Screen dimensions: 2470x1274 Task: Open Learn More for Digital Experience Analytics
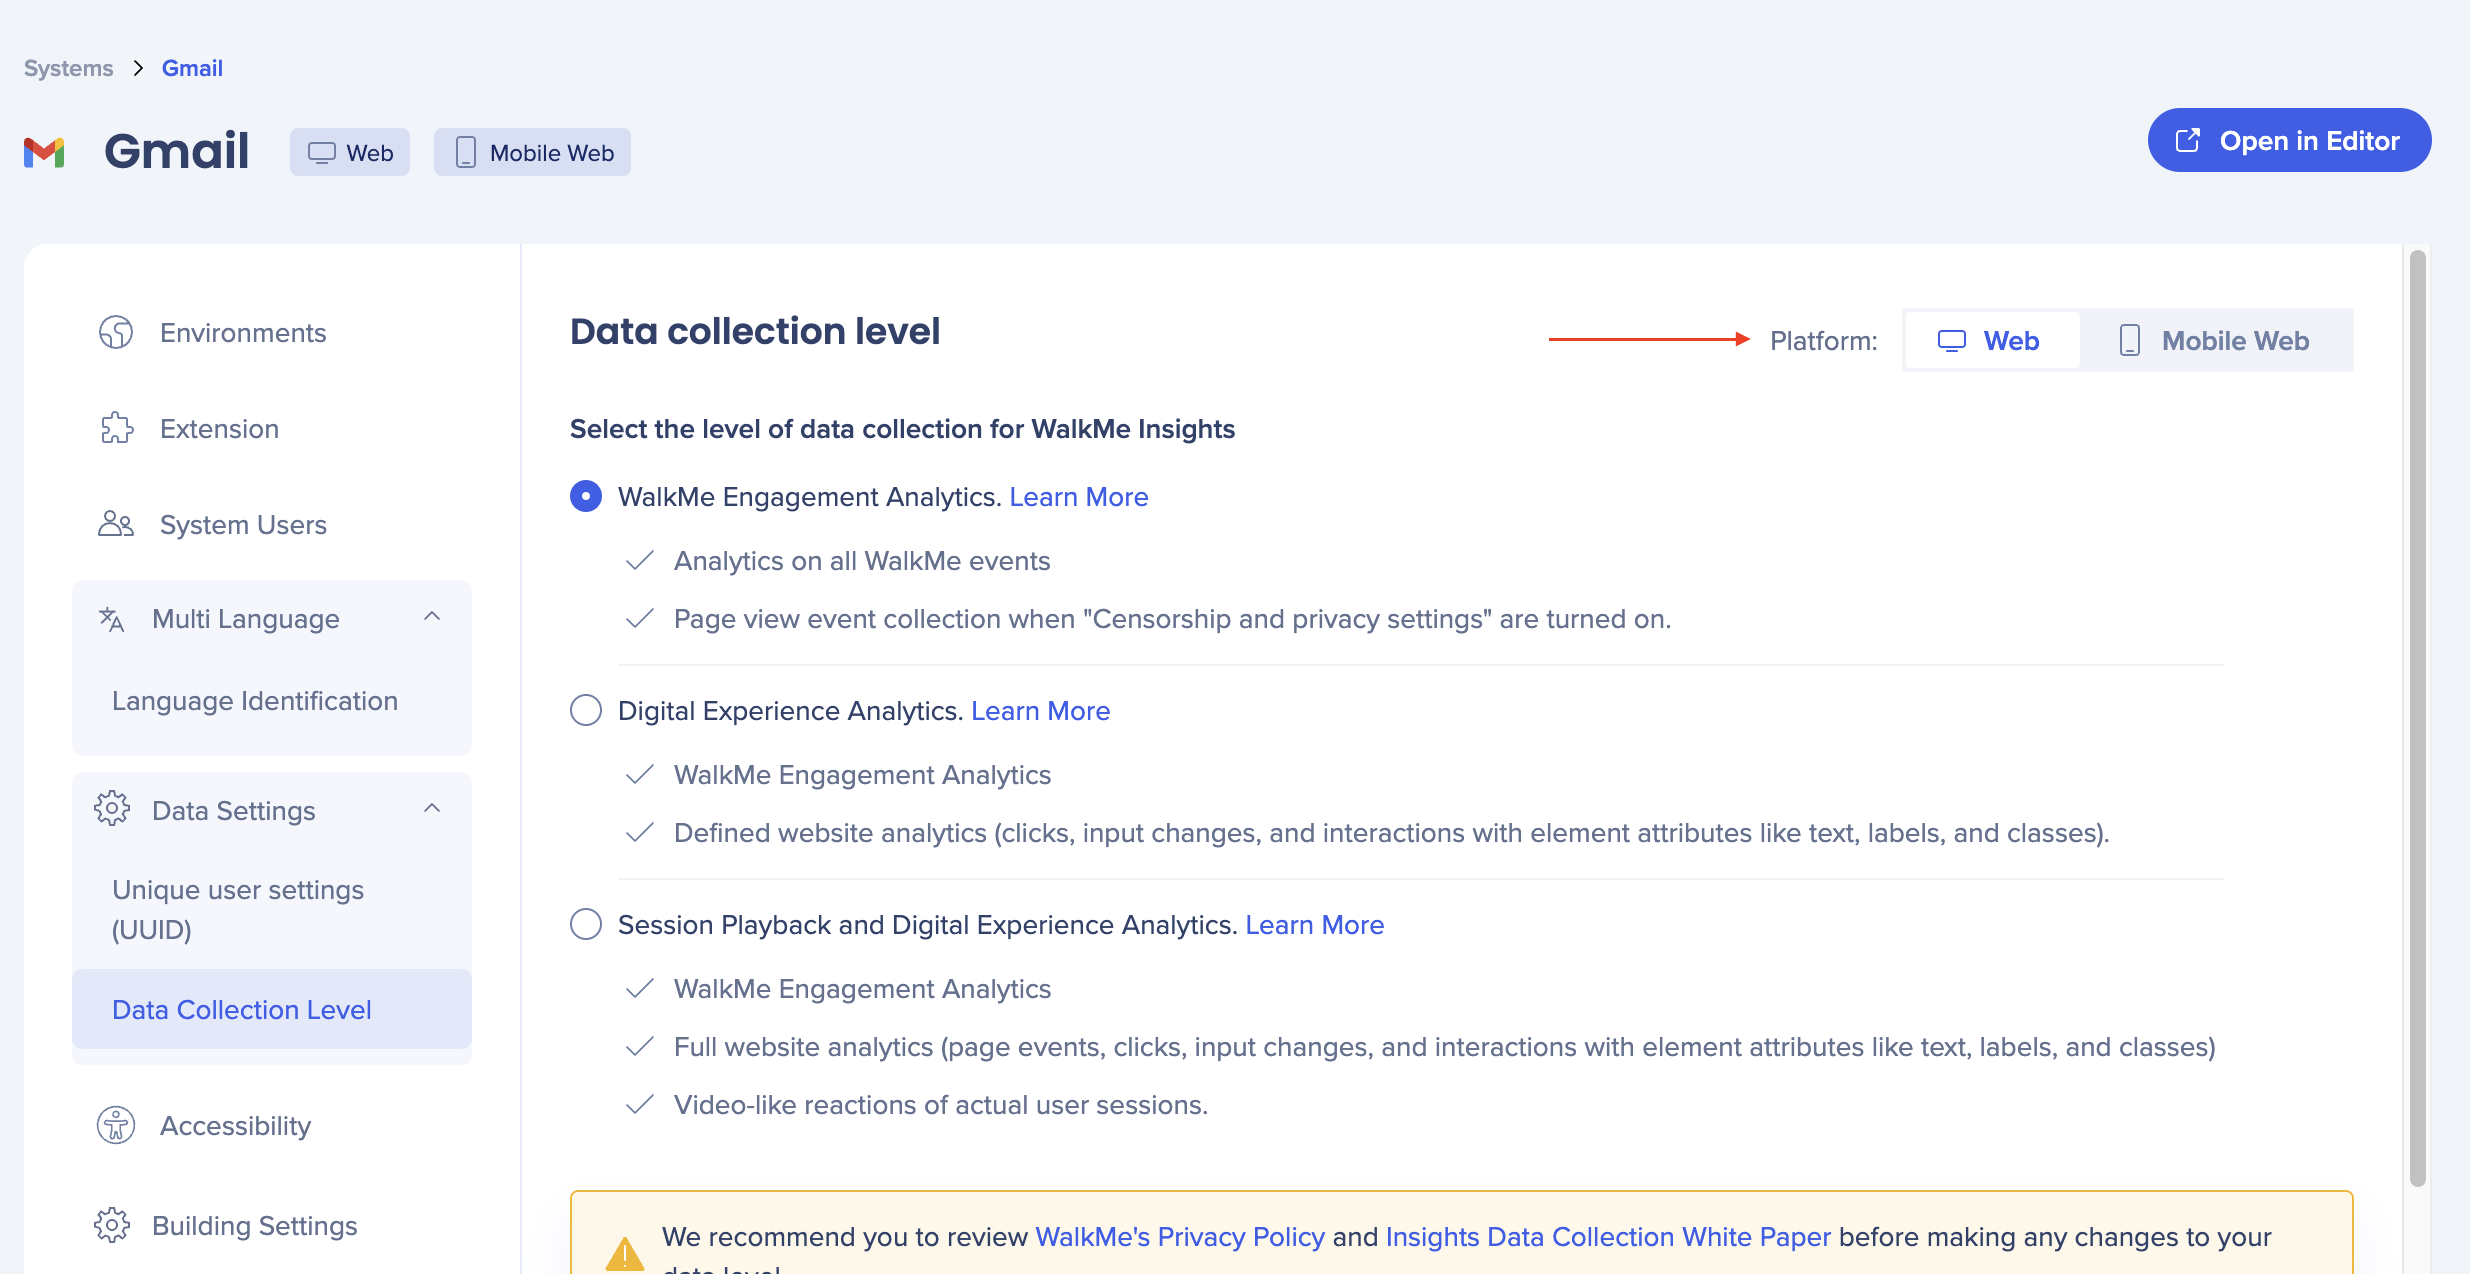pos(1041,711)
